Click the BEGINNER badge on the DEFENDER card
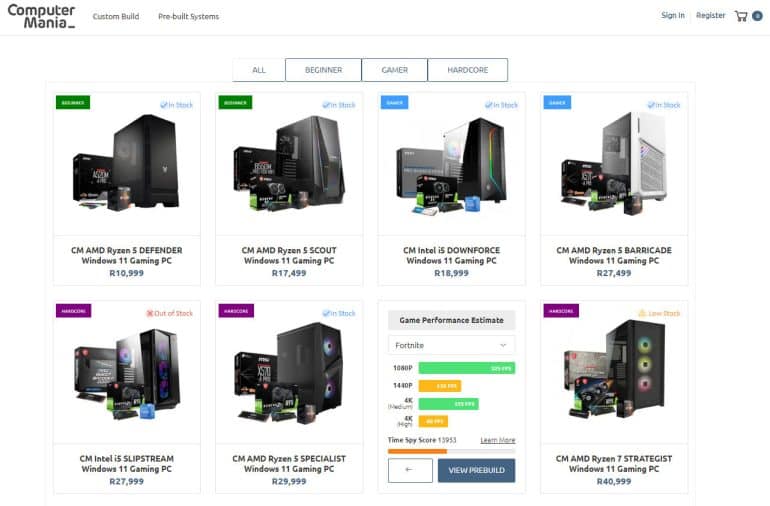 73,103
